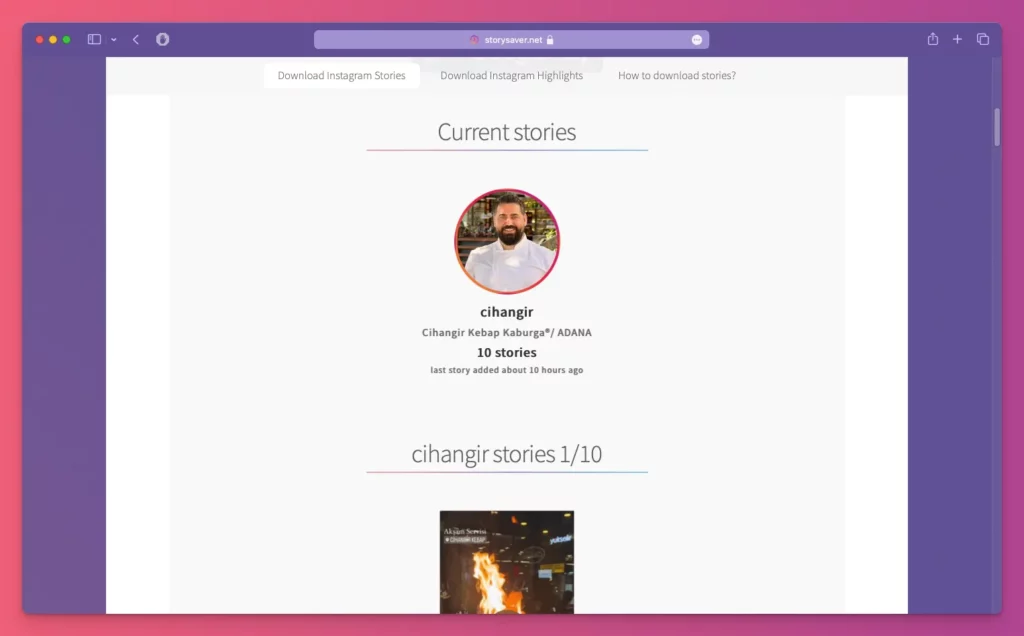Open the fire story thumbnail
Screen dimensions: 1024x636
coord(507,562)
